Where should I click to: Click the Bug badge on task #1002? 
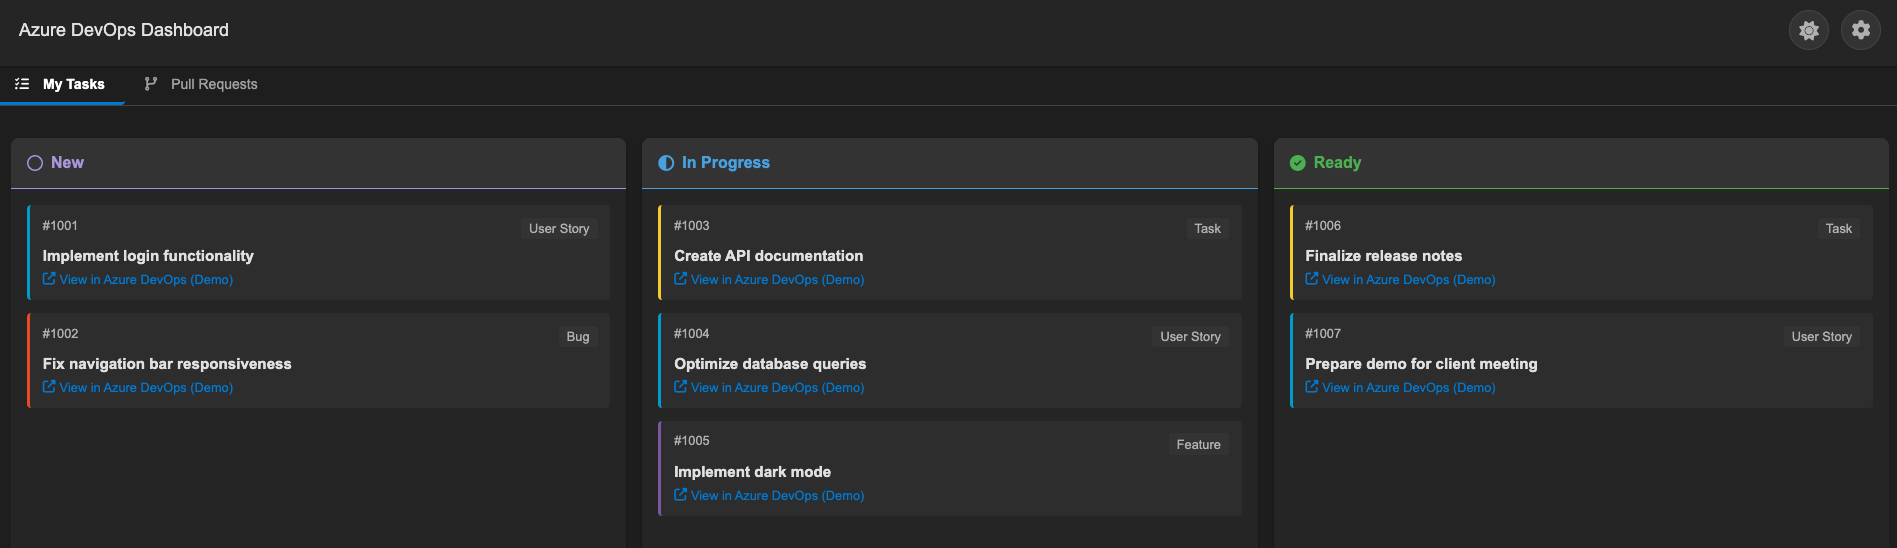(578, 337)
